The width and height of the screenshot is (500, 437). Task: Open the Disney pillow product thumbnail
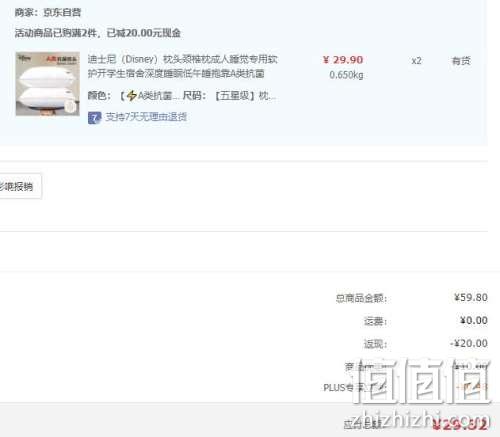(48, 84)
